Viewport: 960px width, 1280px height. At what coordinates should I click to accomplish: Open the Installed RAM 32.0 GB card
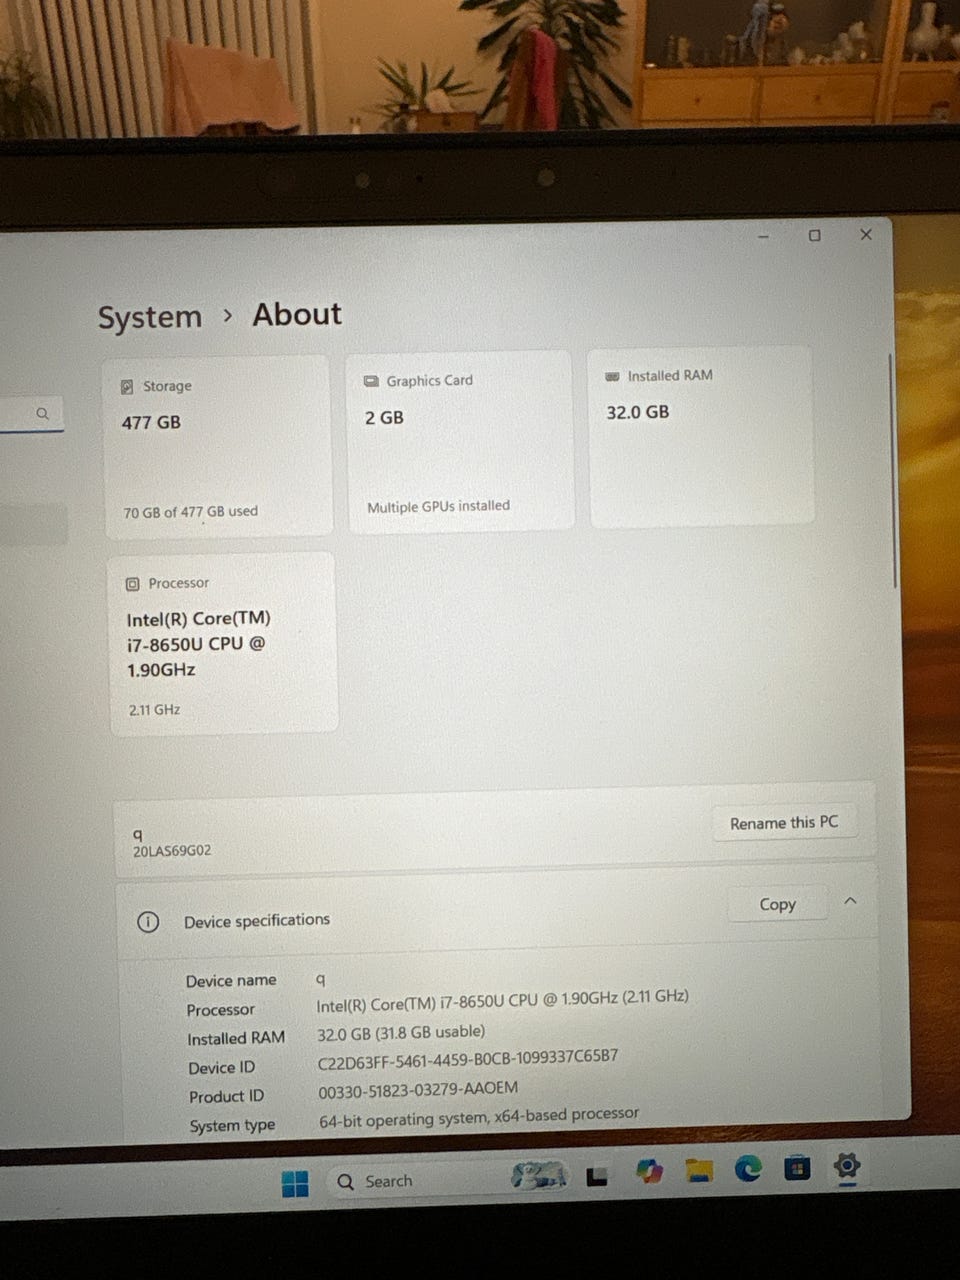click(x=701, y=437)
